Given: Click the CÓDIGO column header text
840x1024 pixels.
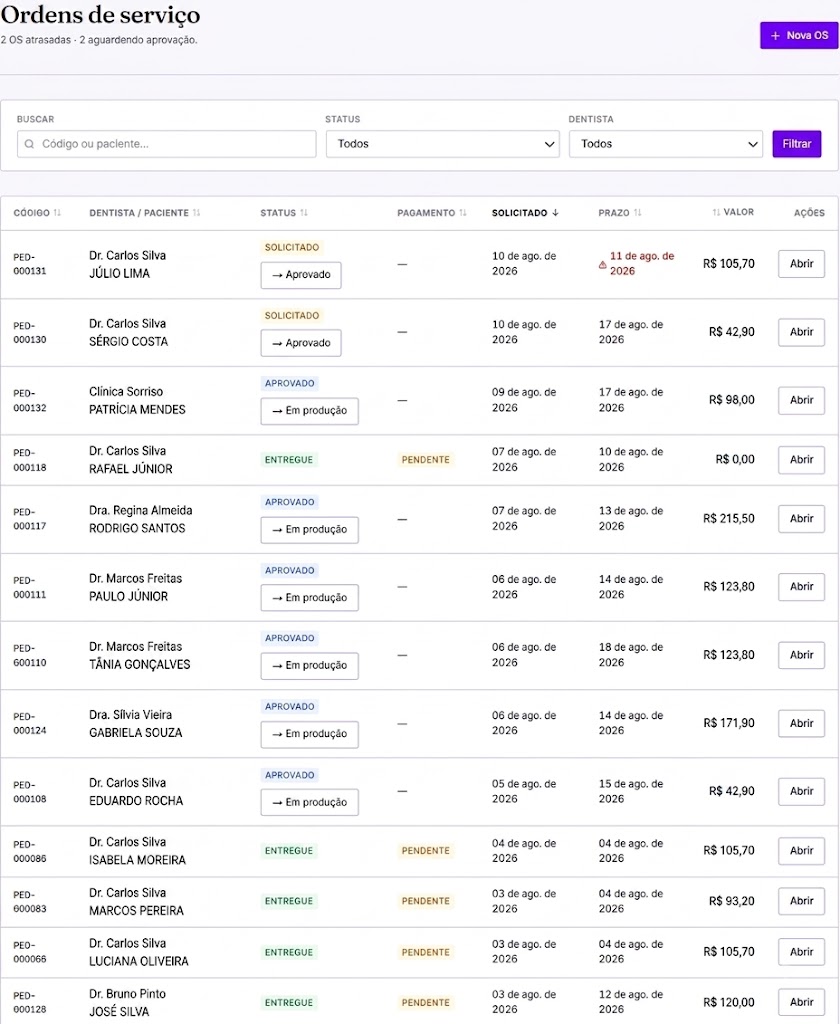Looking at the screenshot, I should coord(31,213).
